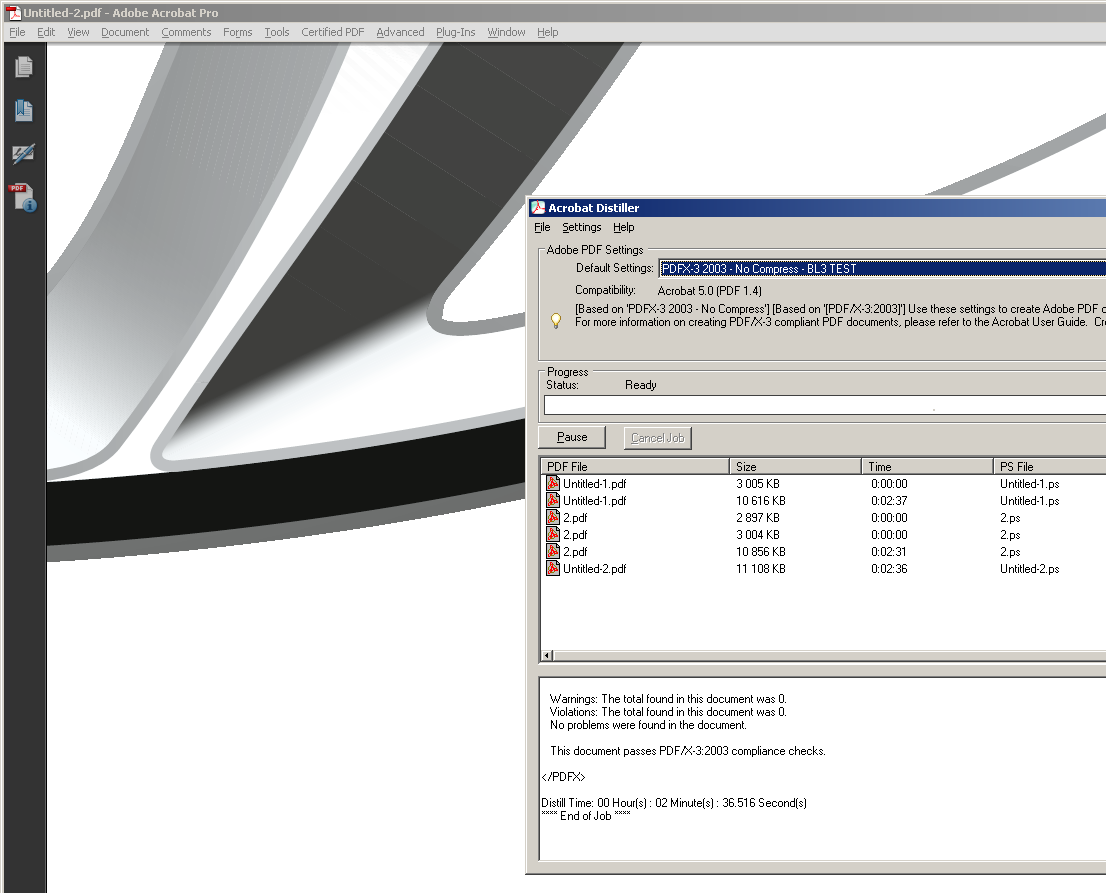Select the Untitled-2.pdf job name
The width and height of the screenshot is (1106, 893).
coord(595,569)
